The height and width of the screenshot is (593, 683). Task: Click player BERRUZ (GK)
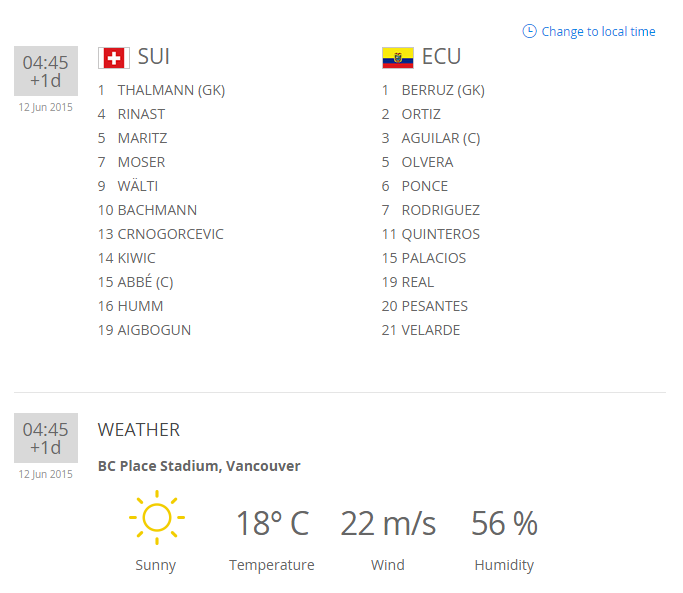[443, 90]
